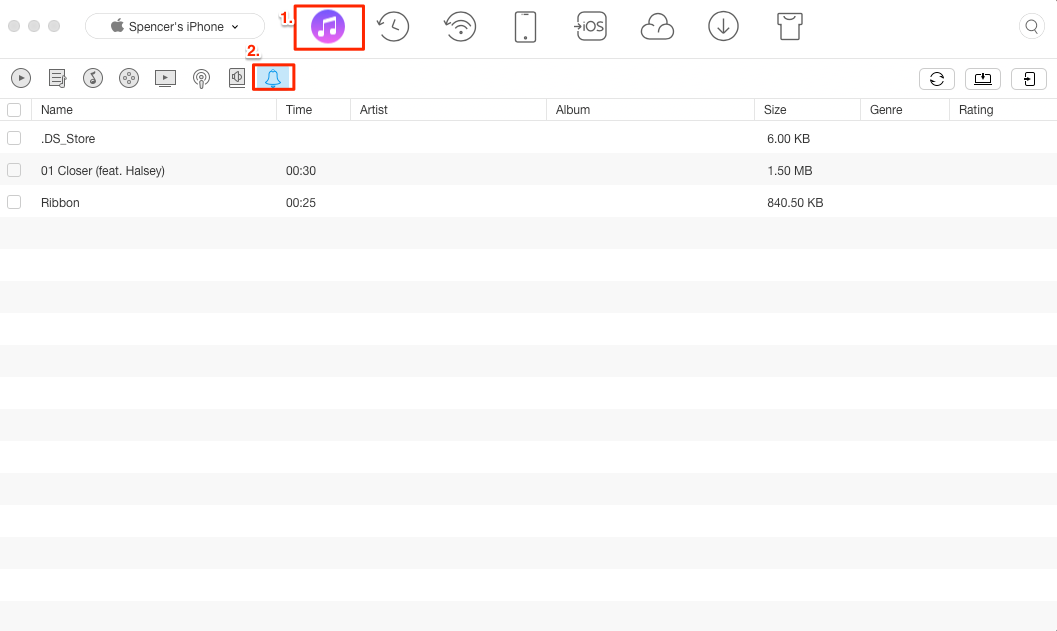Click the red close window button
Screen dimensions: 1057x631
tap(14, 26)
